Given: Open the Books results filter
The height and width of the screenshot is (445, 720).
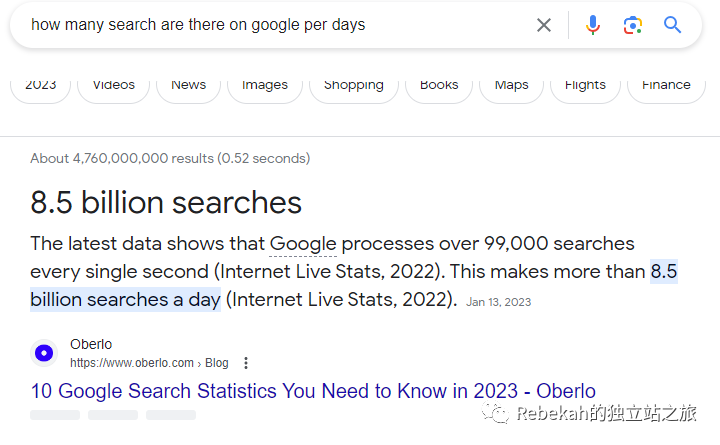Looking at the screenshot, I should 439,86.
